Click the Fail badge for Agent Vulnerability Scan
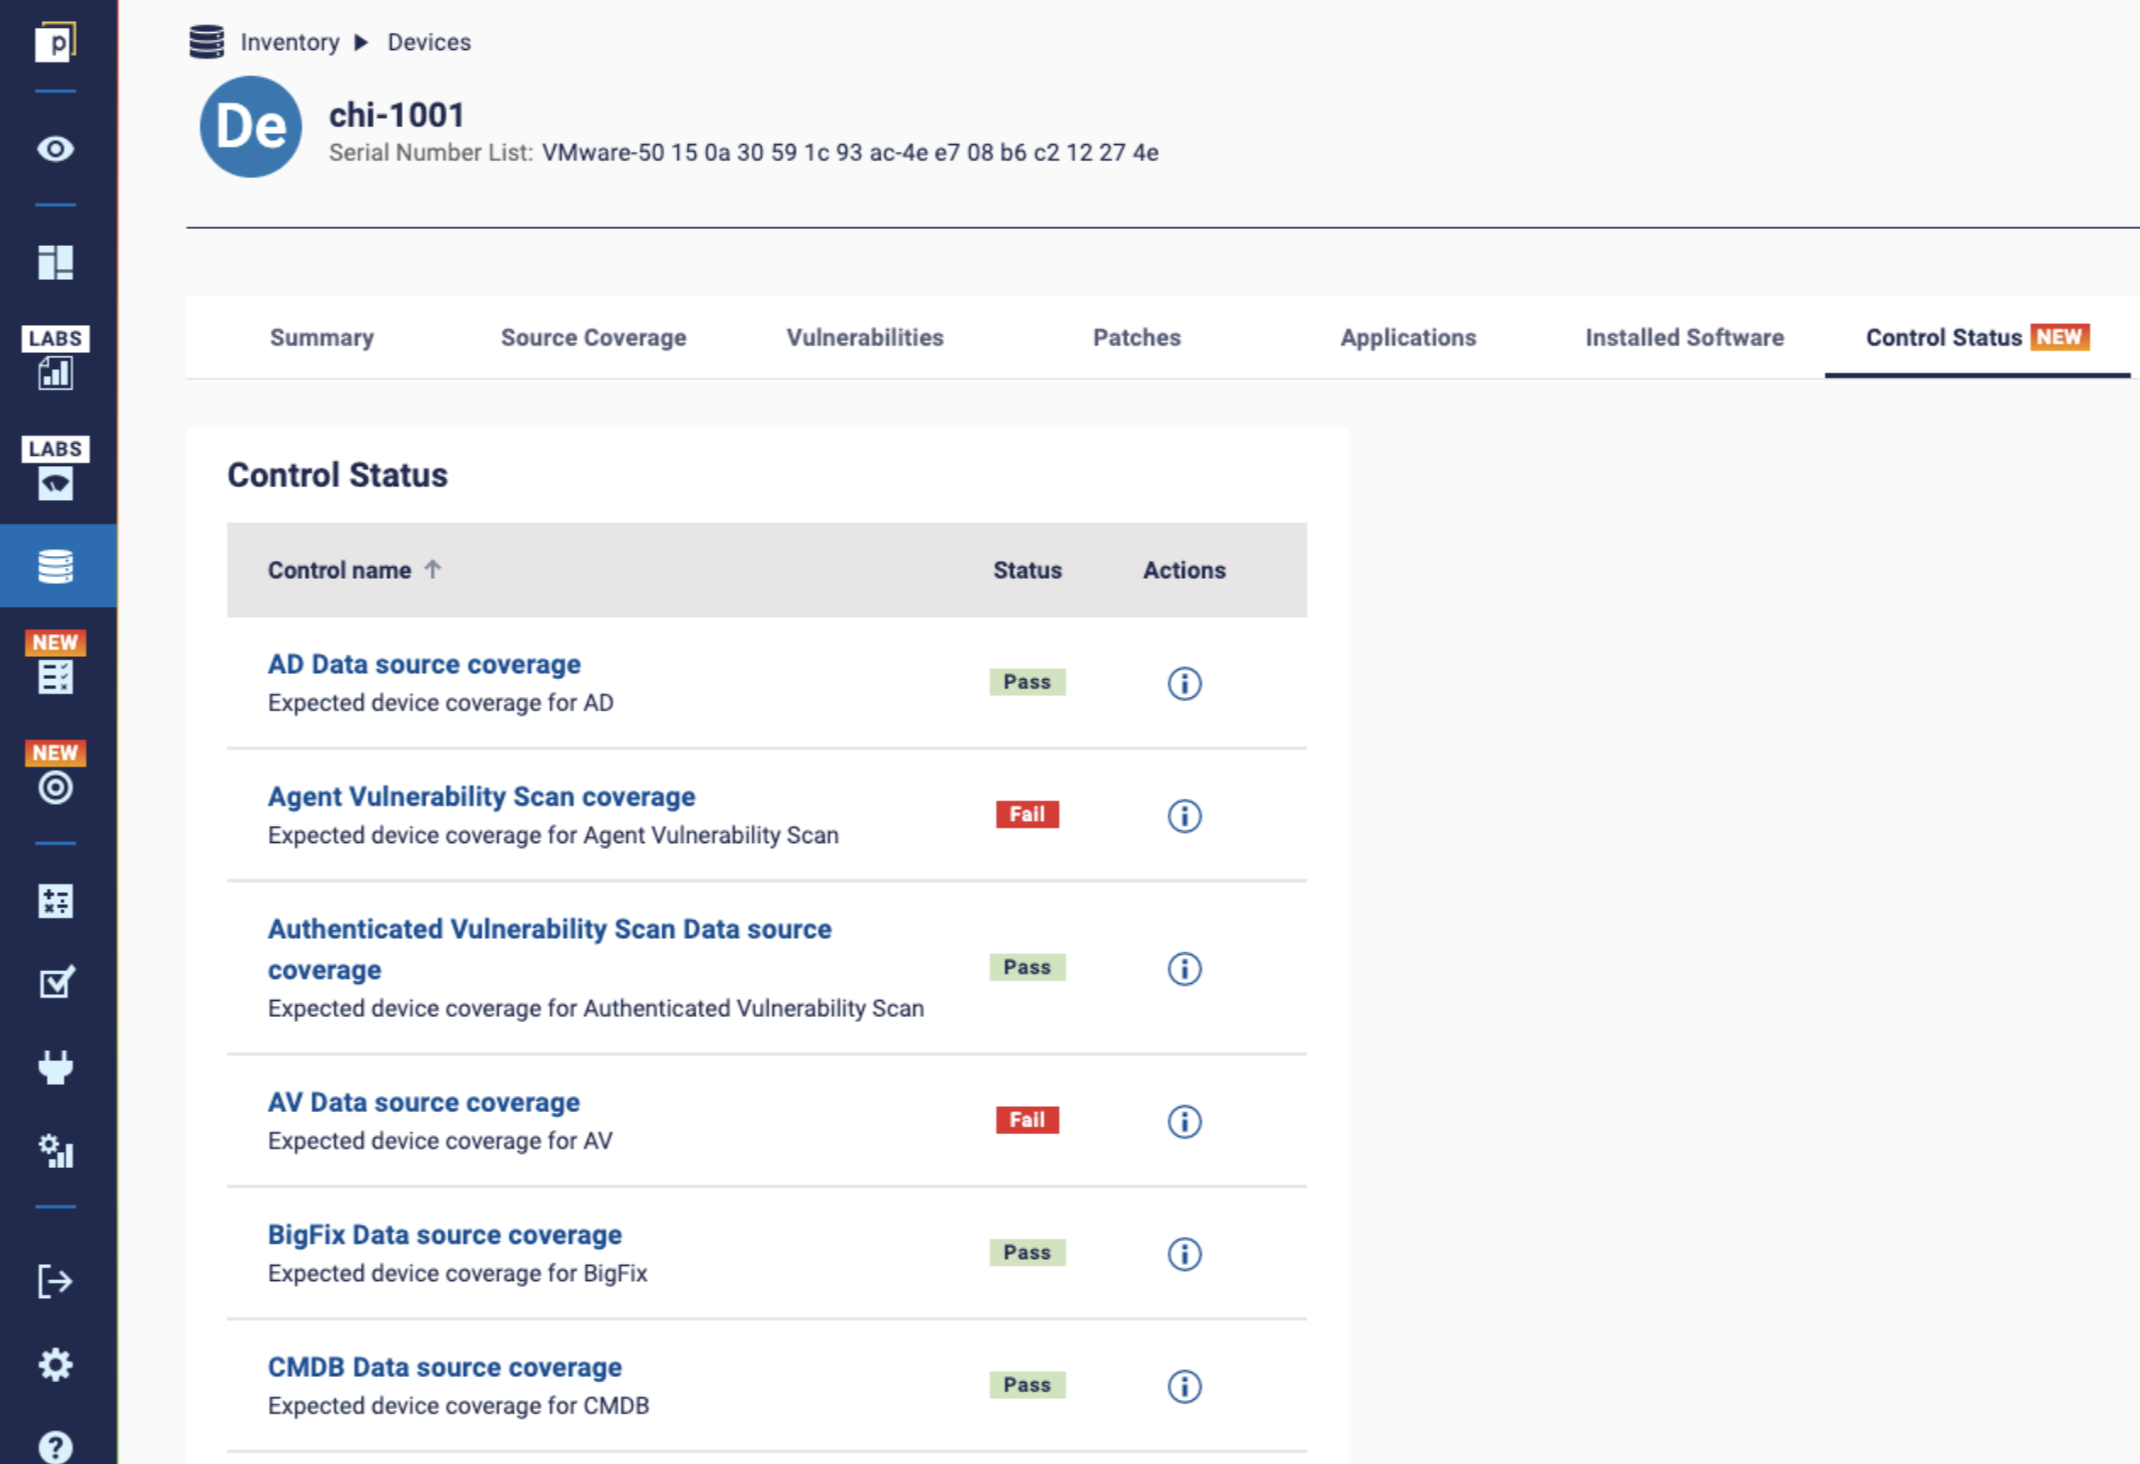 [1027, 814]
